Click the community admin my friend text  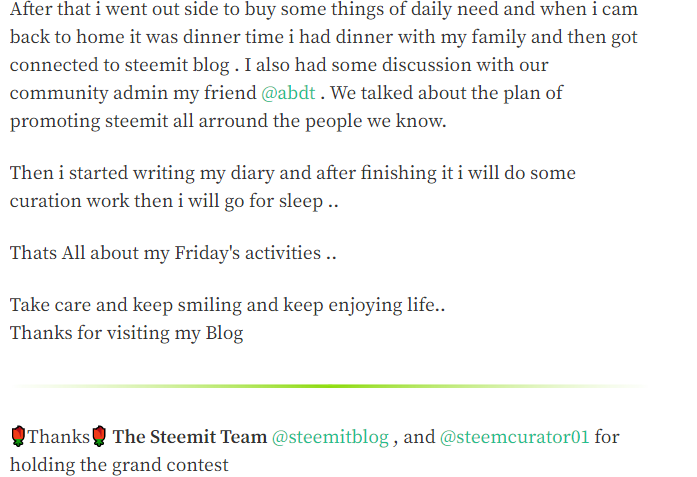[133, 93]
